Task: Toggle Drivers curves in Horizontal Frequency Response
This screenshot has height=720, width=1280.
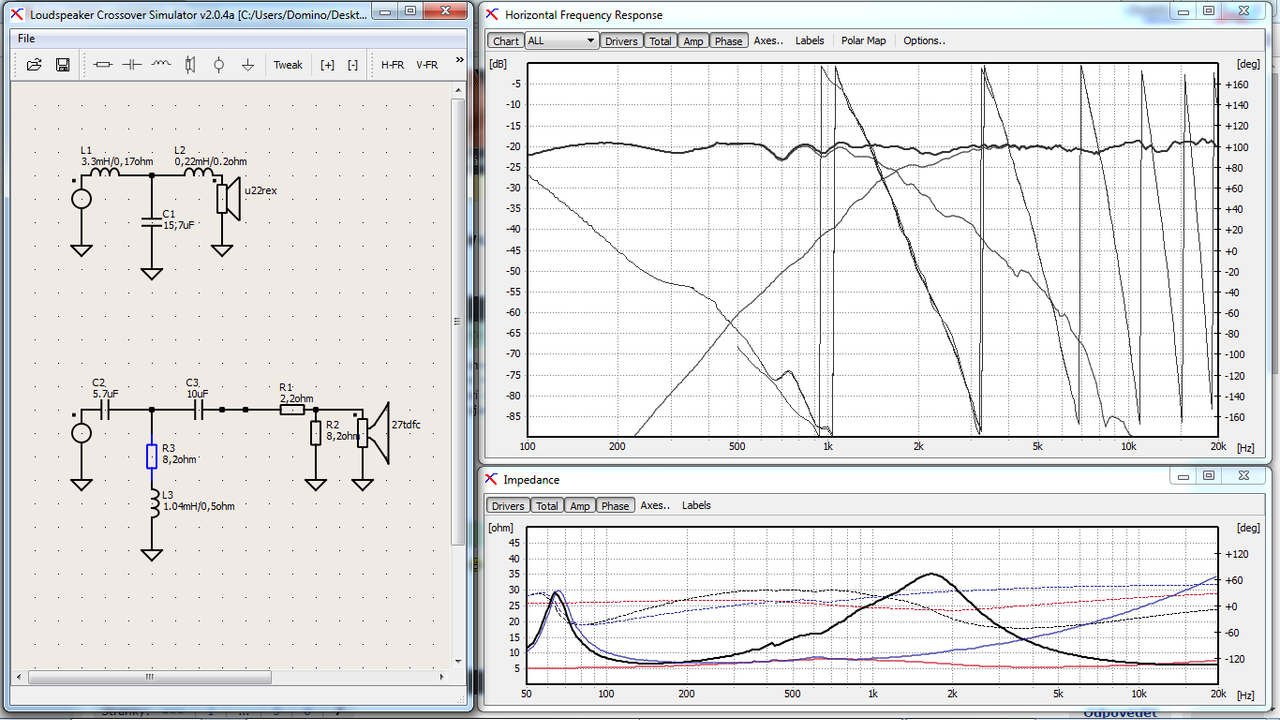Action: [x=621, y=41]
